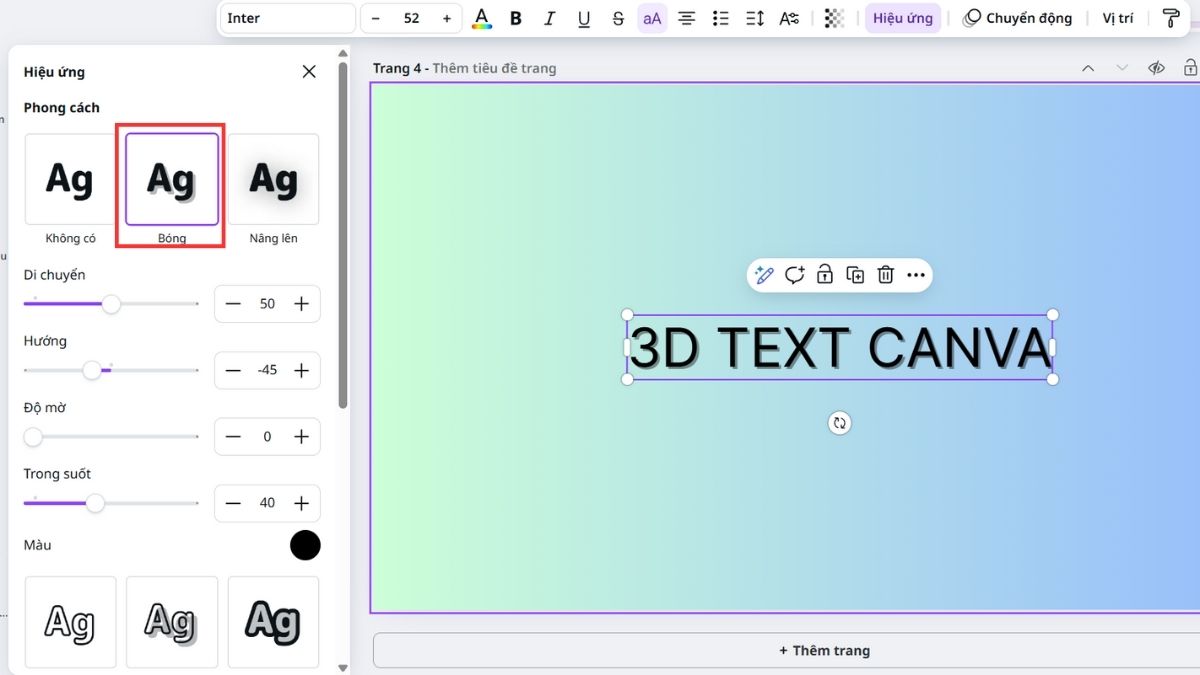Increase font size with toolbar plus
Image resolution: width=1200 pixels, height=675 pixels.
tap(446, 18)
